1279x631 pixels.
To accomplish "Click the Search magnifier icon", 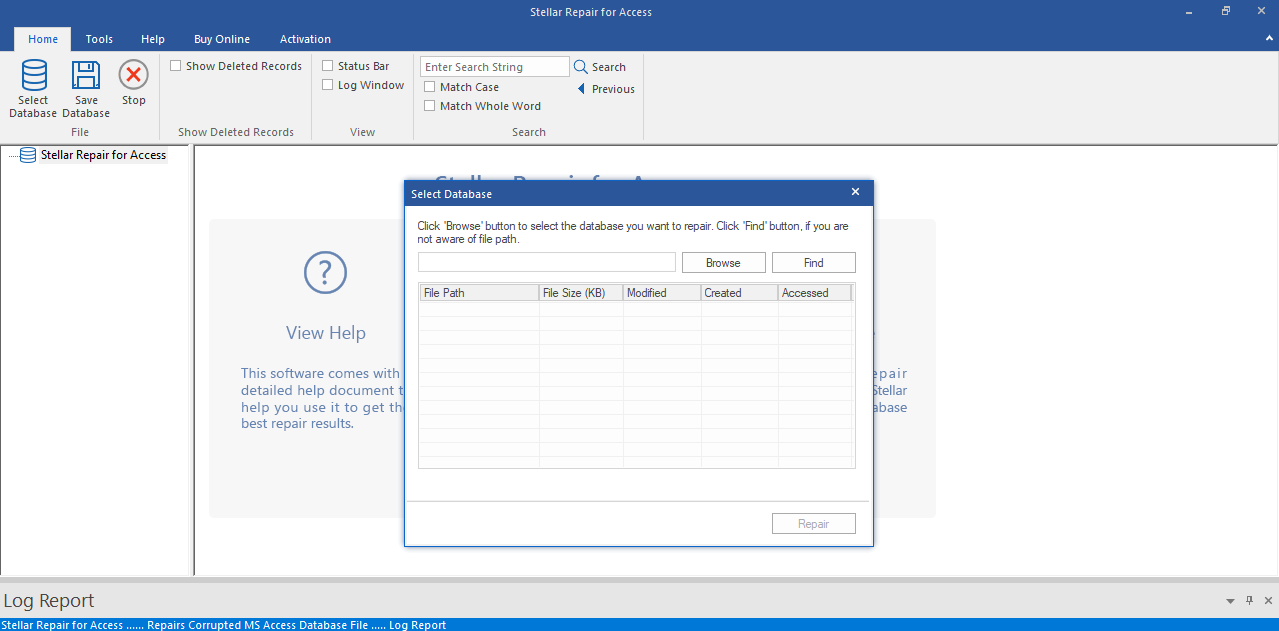I will [580, 67].
